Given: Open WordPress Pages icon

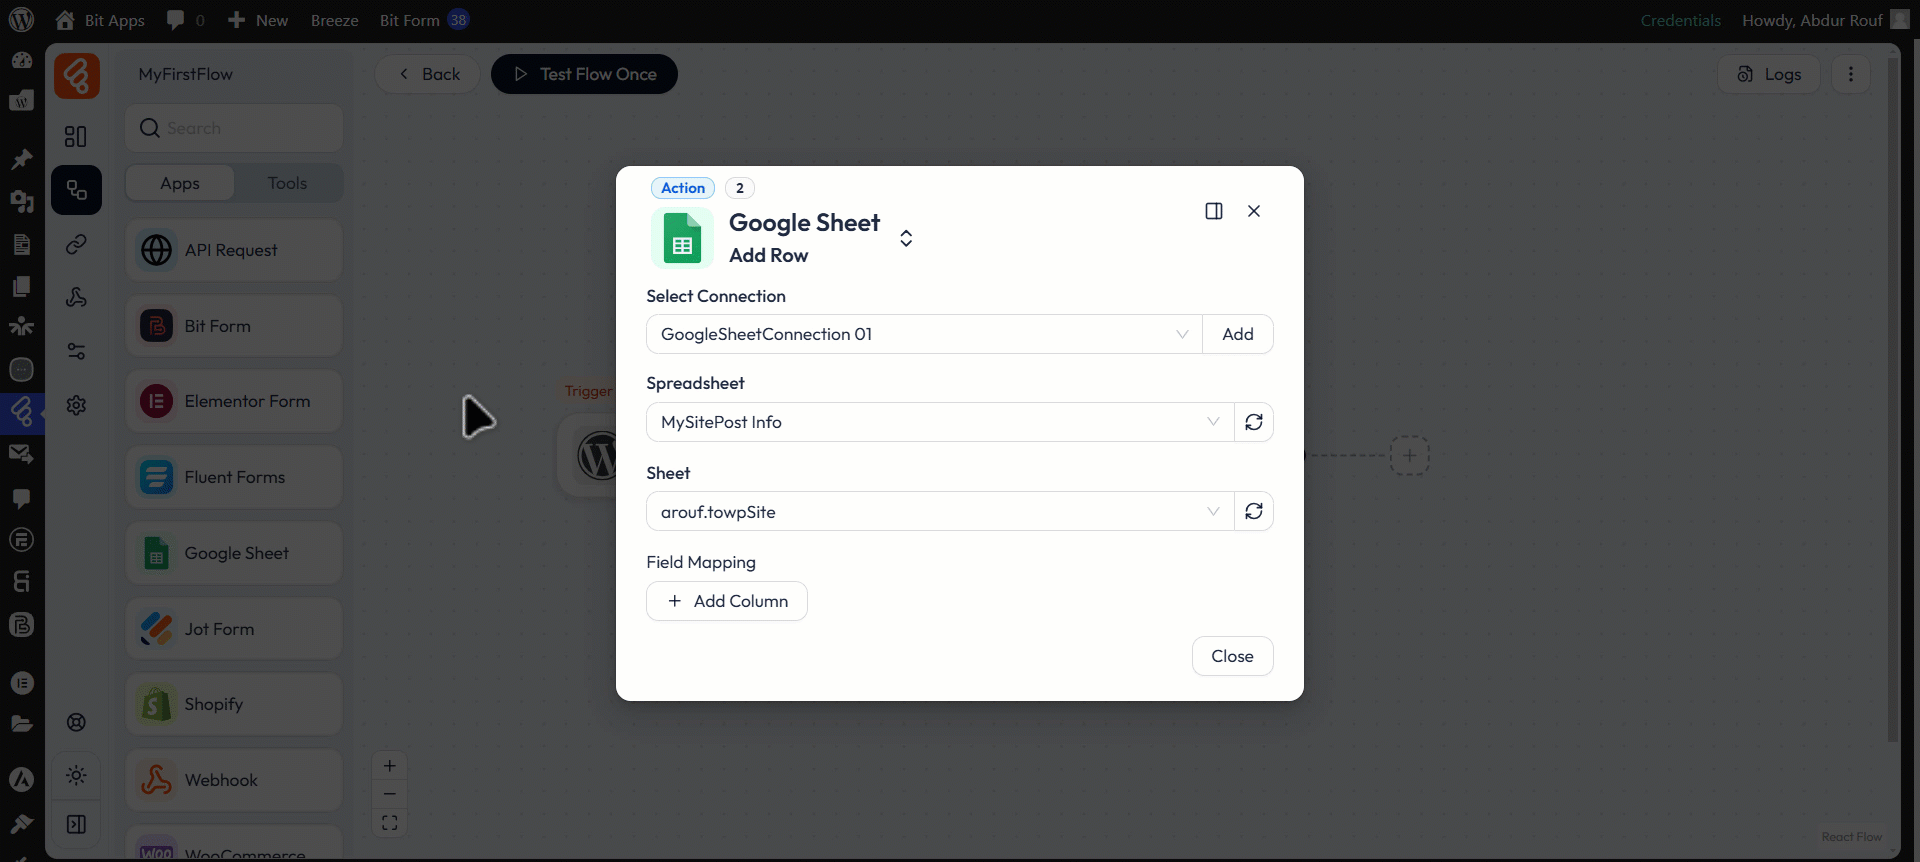Looking at the screenshot, I should pos(21,244).
